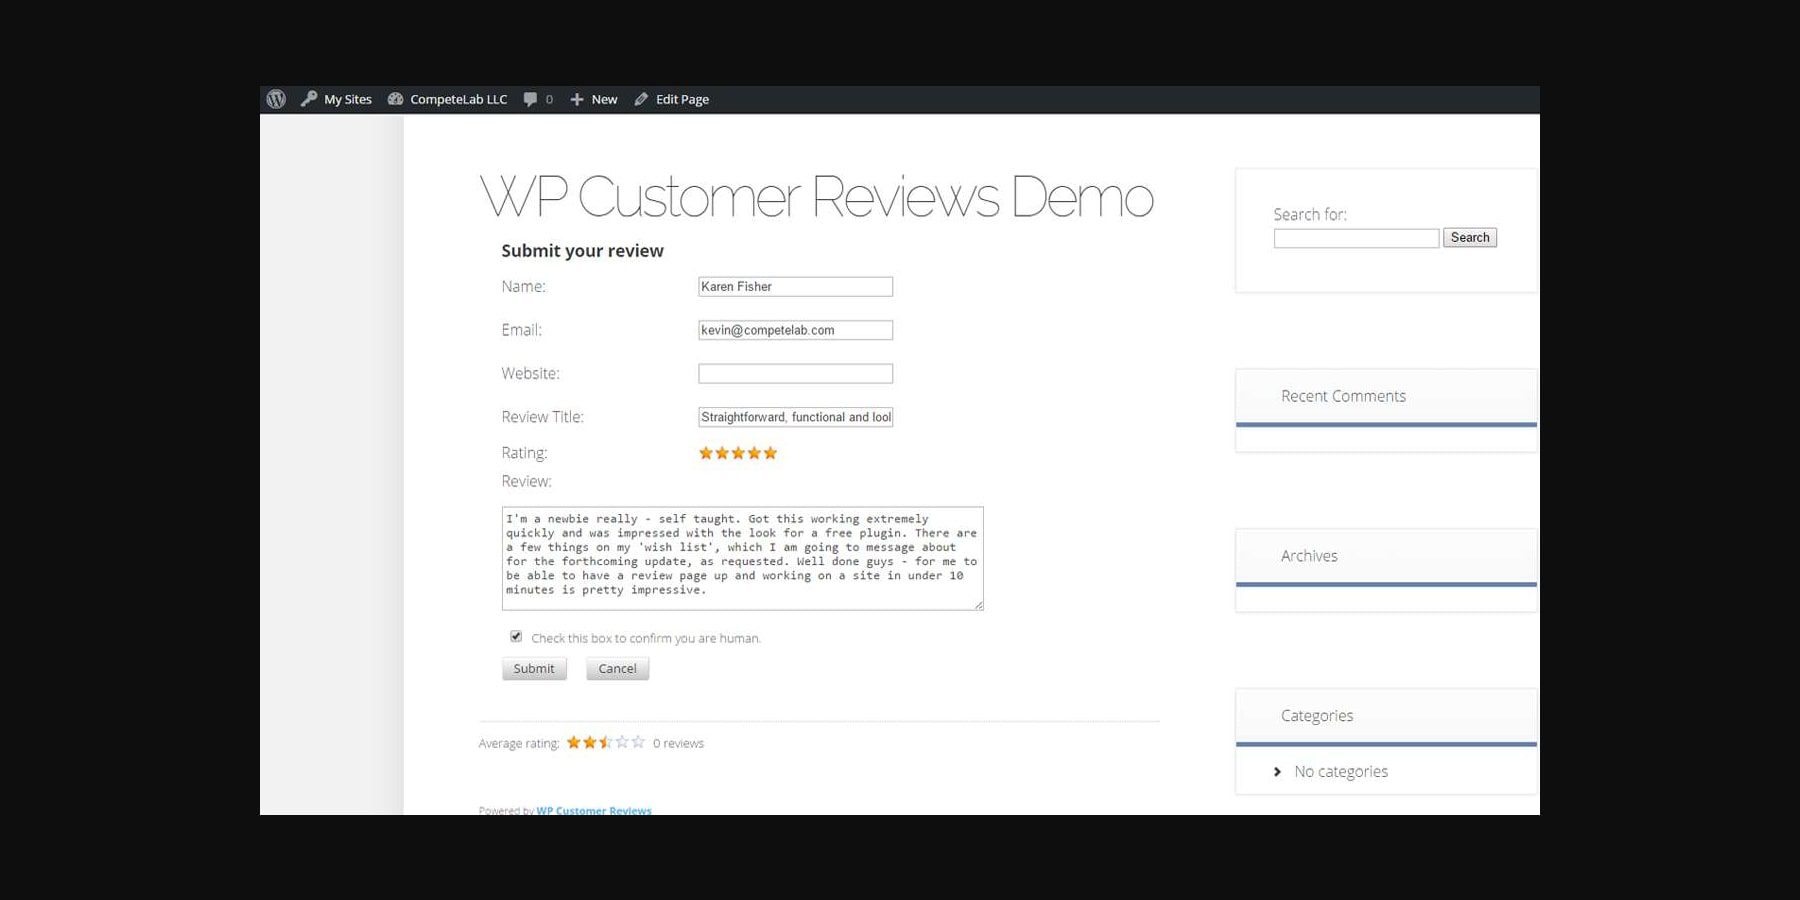Click the pencil icon next to Edit Page

coord(641,98)
